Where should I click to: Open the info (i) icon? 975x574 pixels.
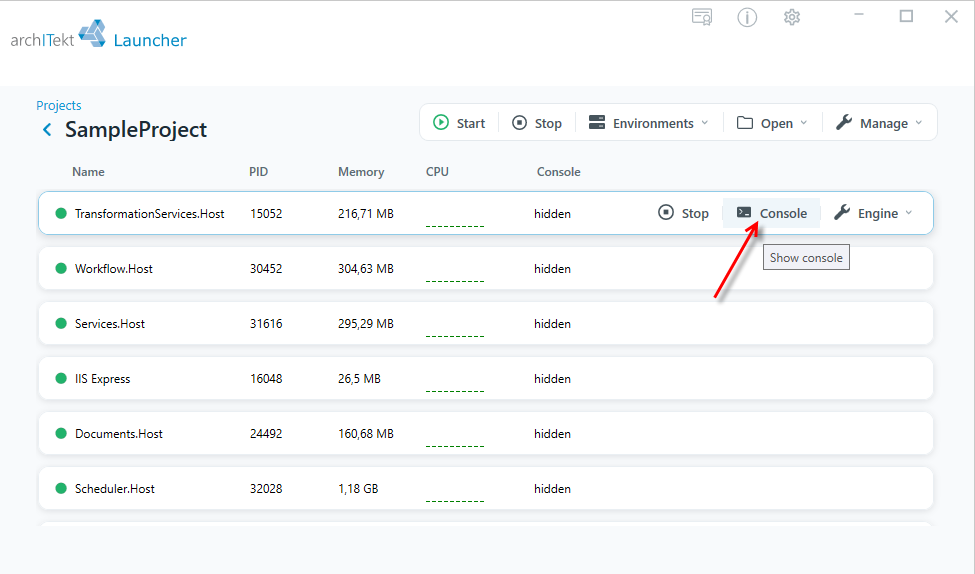pyautogui.click(x=747, y=17)
